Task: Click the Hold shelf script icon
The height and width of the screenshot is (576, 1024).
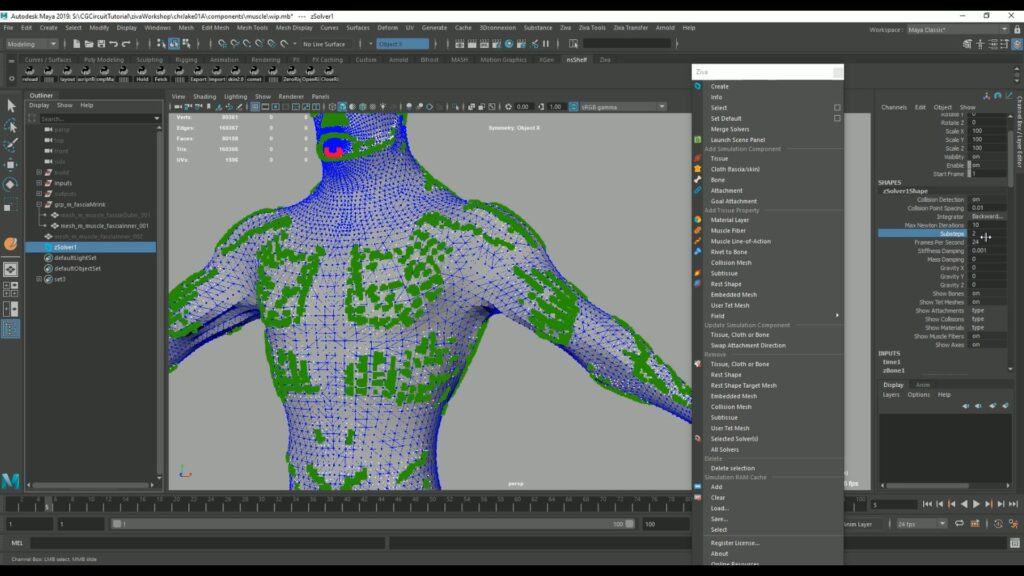Action: (x=142, y=73)
